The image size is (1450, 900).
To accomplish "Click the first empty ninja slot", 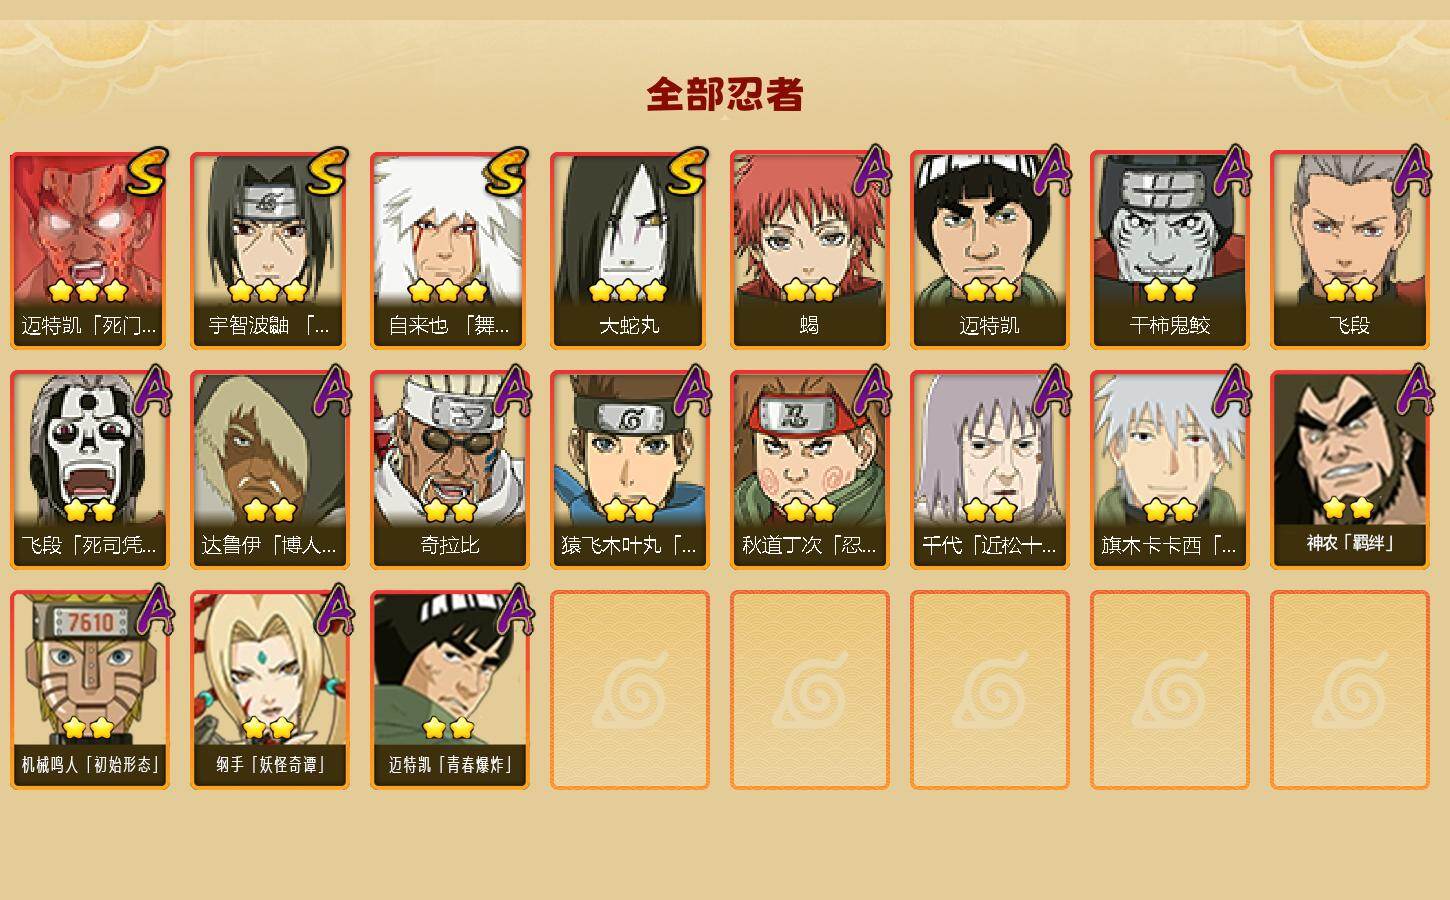I will (629, 690).
